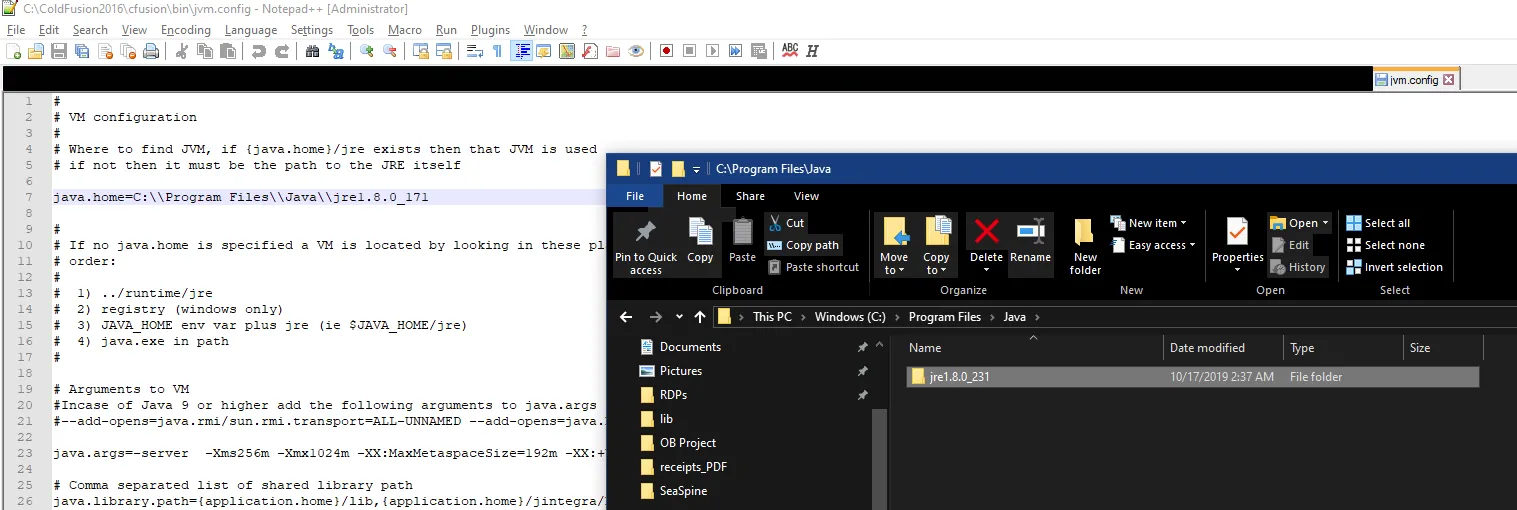Screen dimensions: 1517x510
Task: Click the Stop Recording macro icon
Action: (x=689, y=51)
